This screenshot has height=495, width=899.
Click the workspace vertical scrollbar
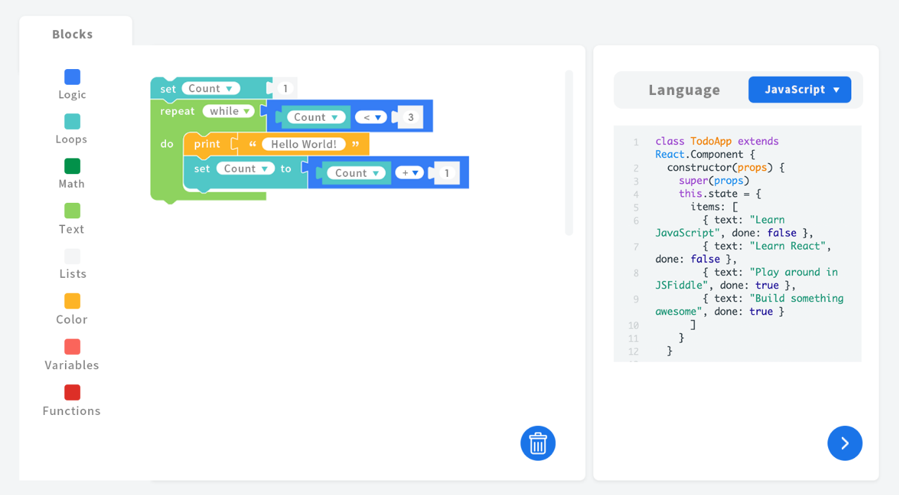click(569, 153)
